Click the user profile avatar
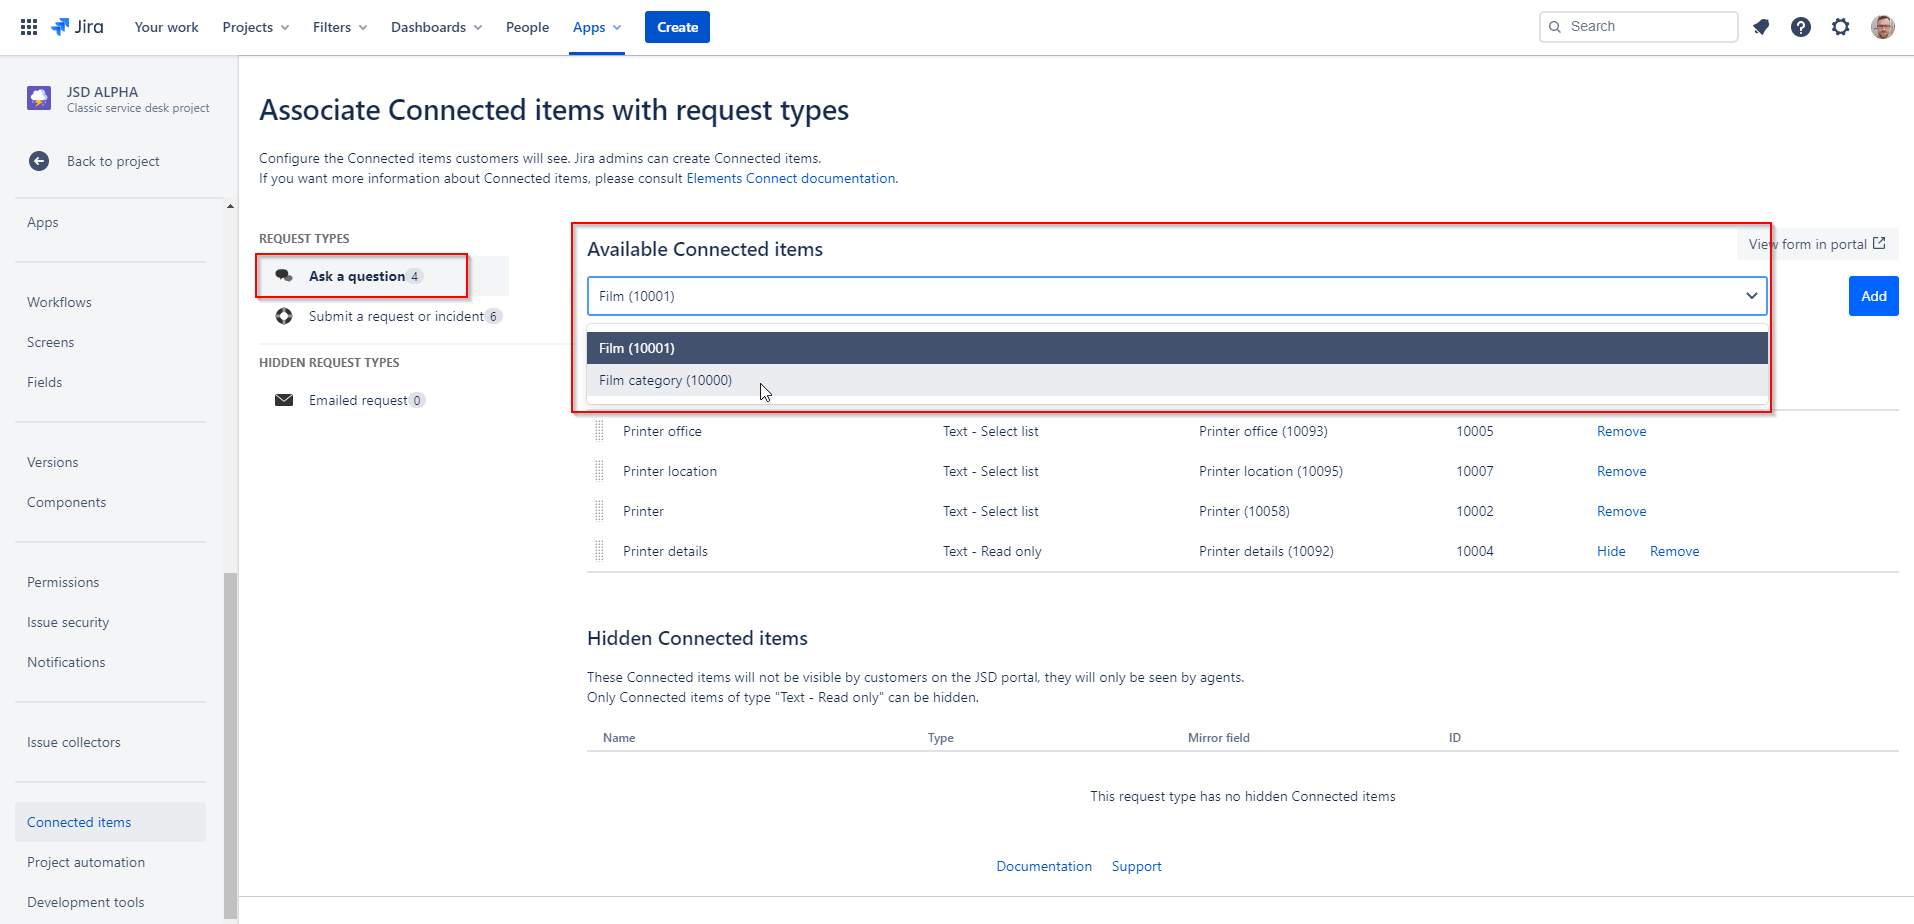 point(1882,27)
